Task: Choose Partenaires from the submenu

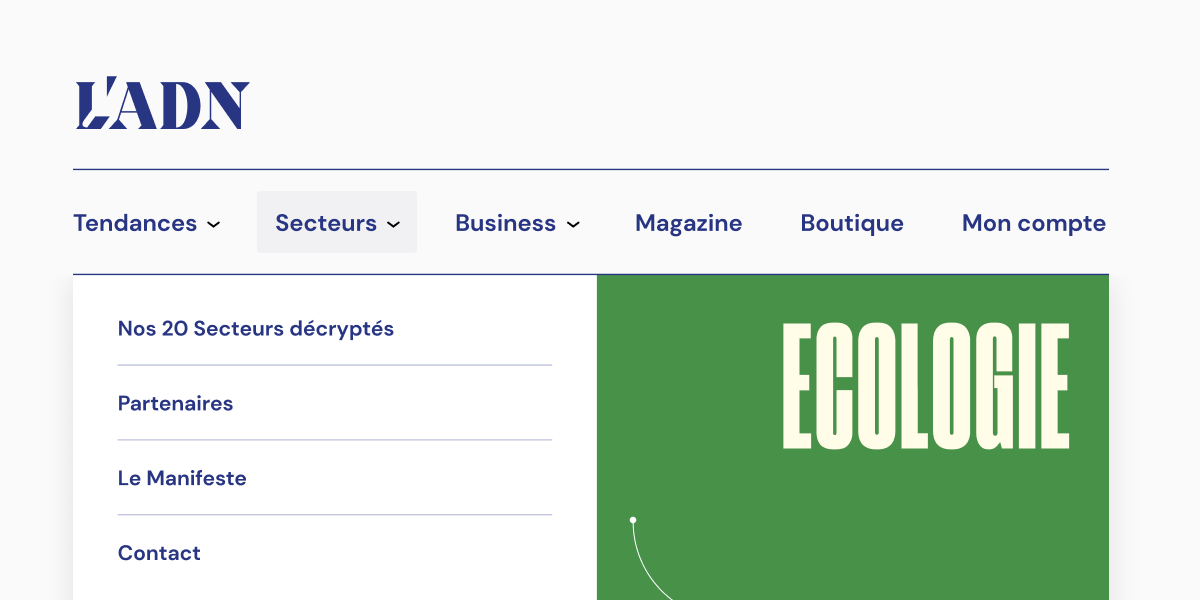Action: pos(175,403)
